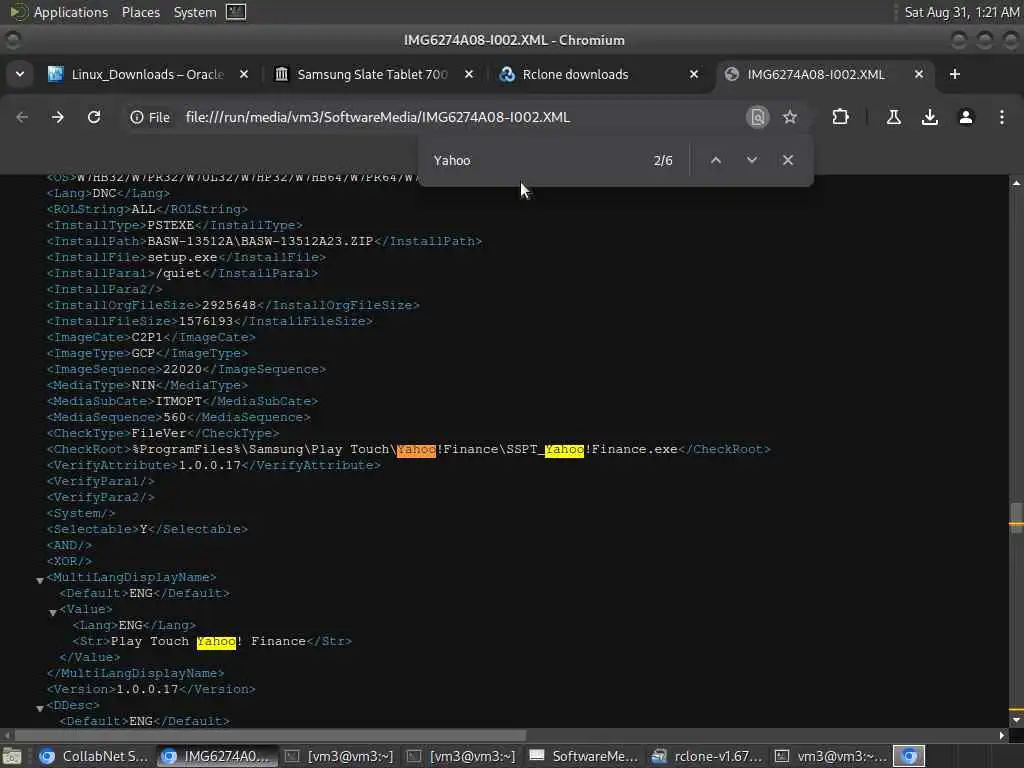
Task: Collapse the DDesc node triangle
Action: (40, 708)
